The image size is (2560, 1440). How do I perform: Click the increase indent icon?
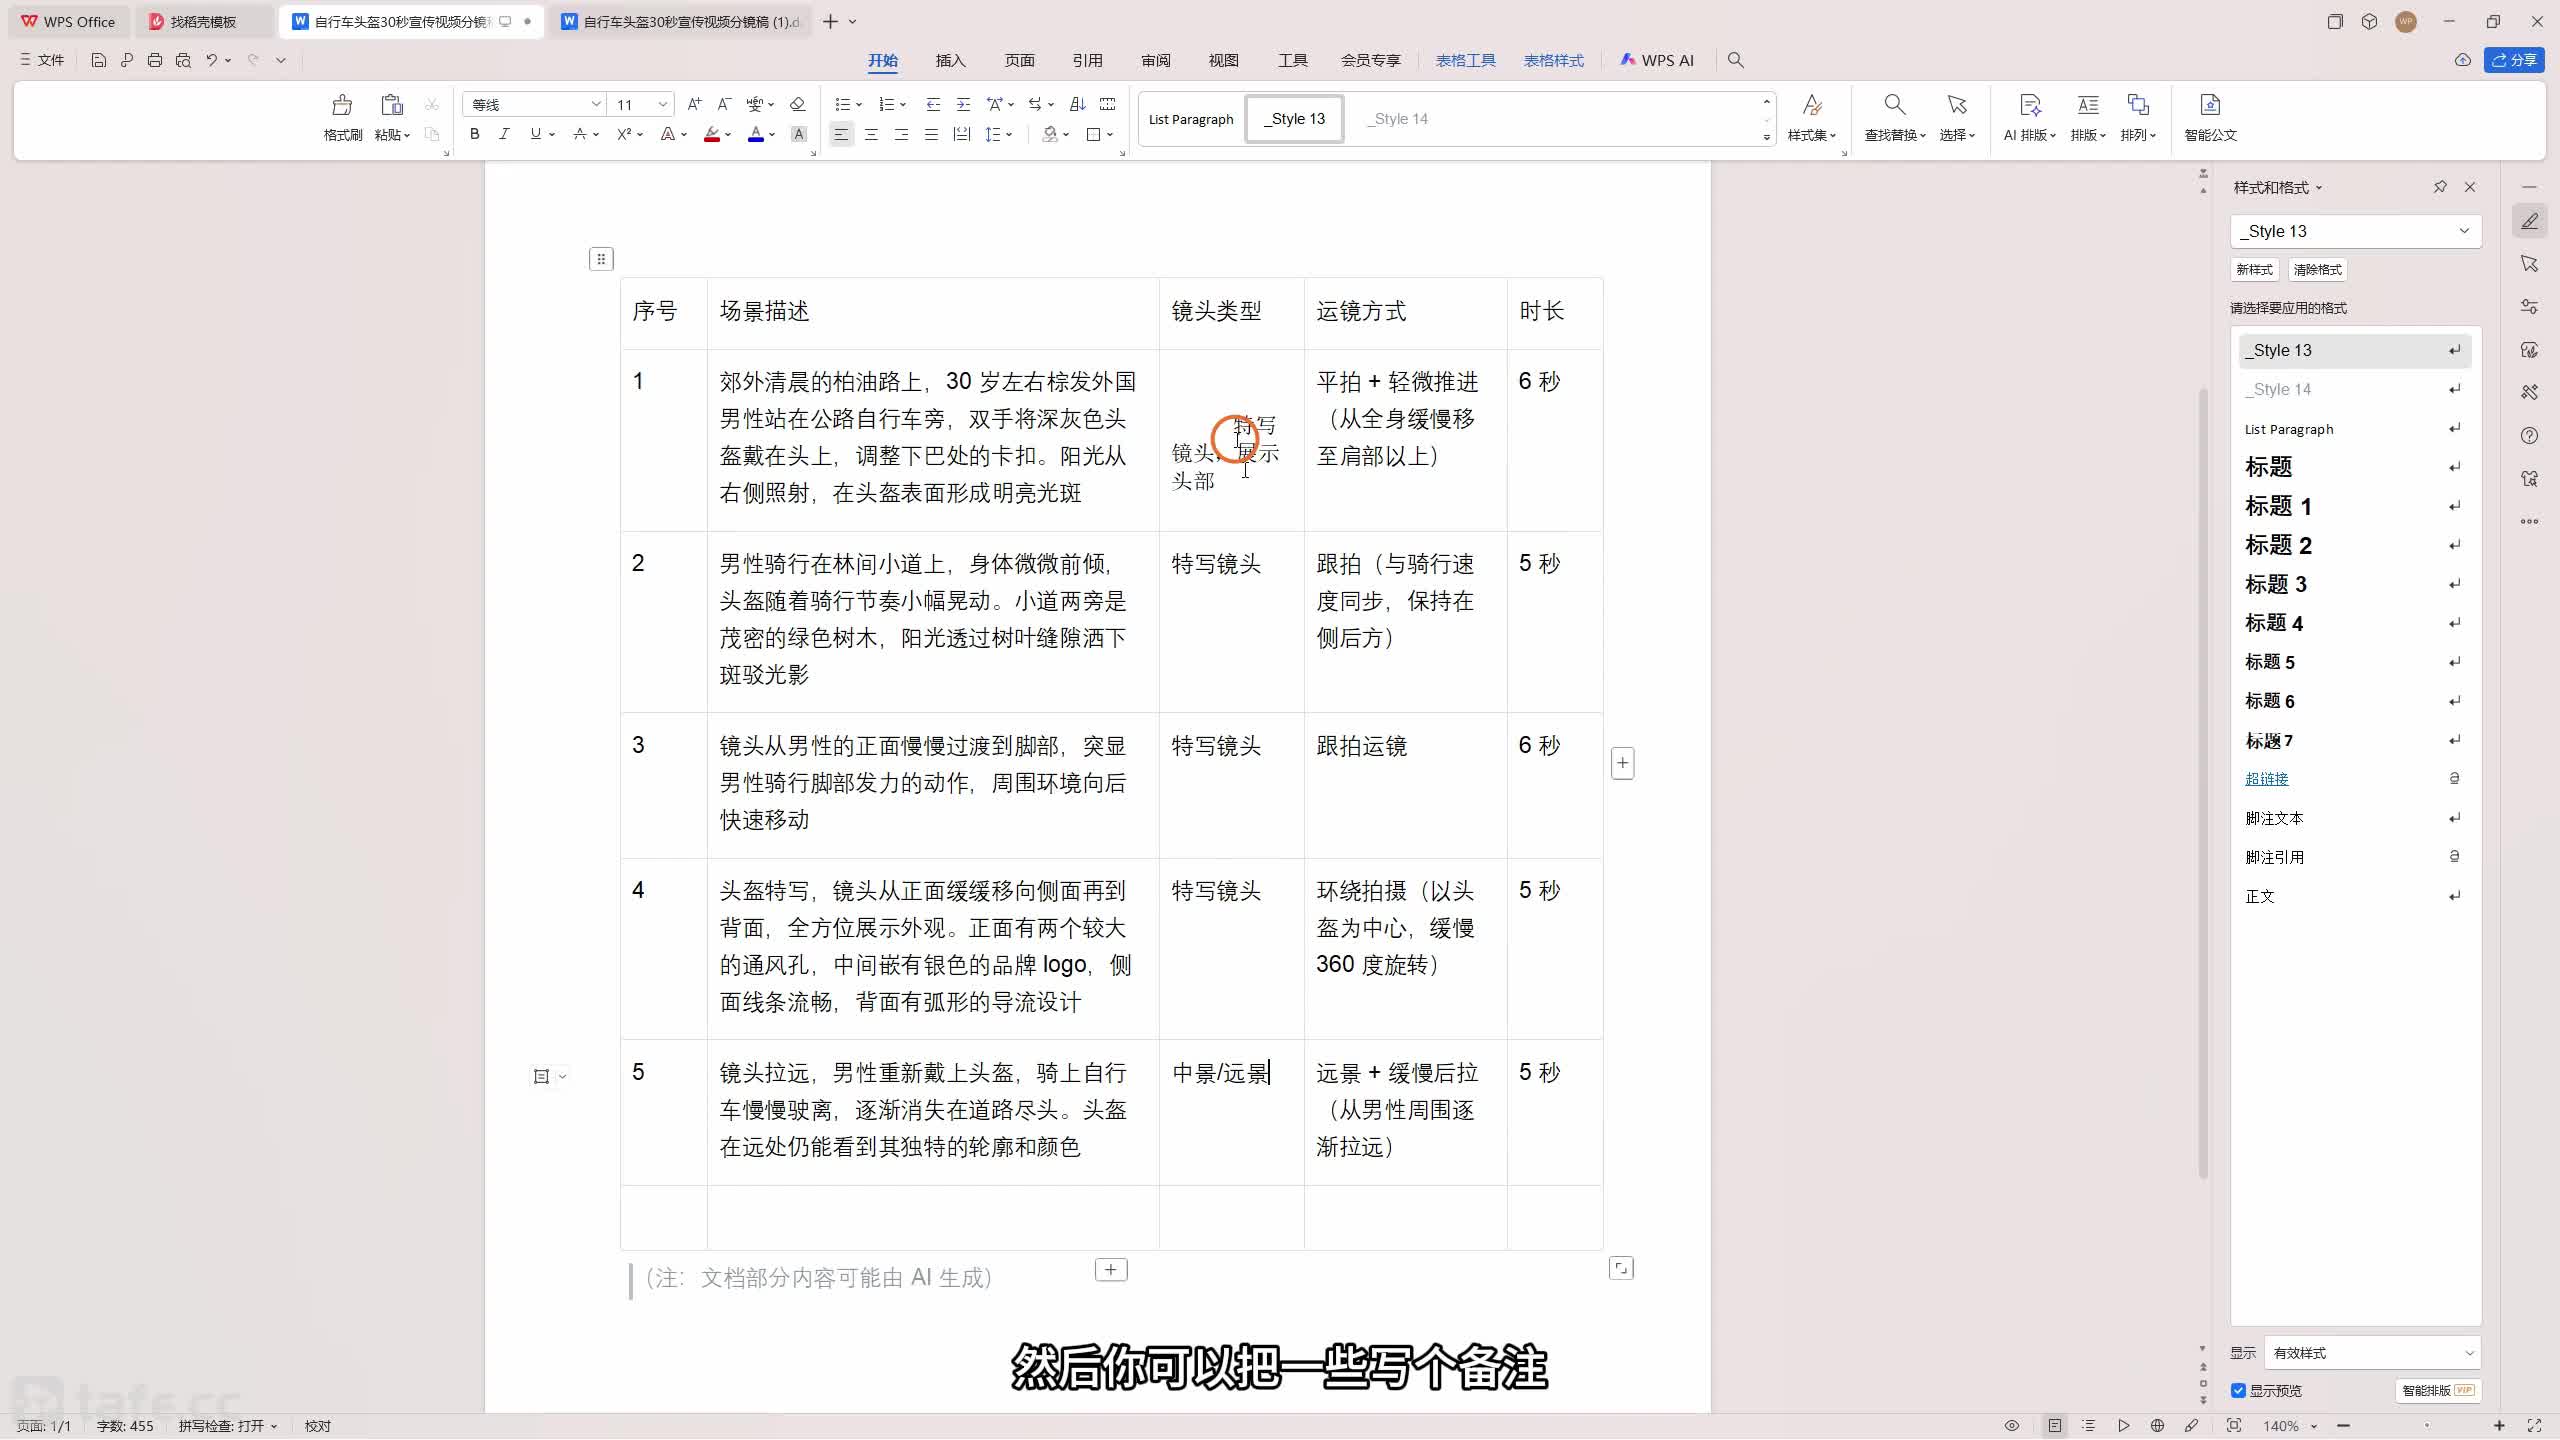tap(963, 104)
